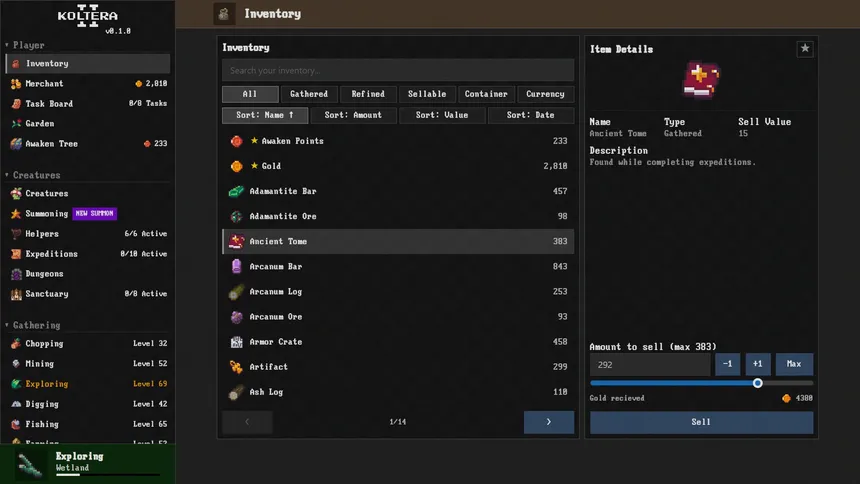Sort inventory by Name
Viewport: 860px width, 484px height.
(265, 115)
